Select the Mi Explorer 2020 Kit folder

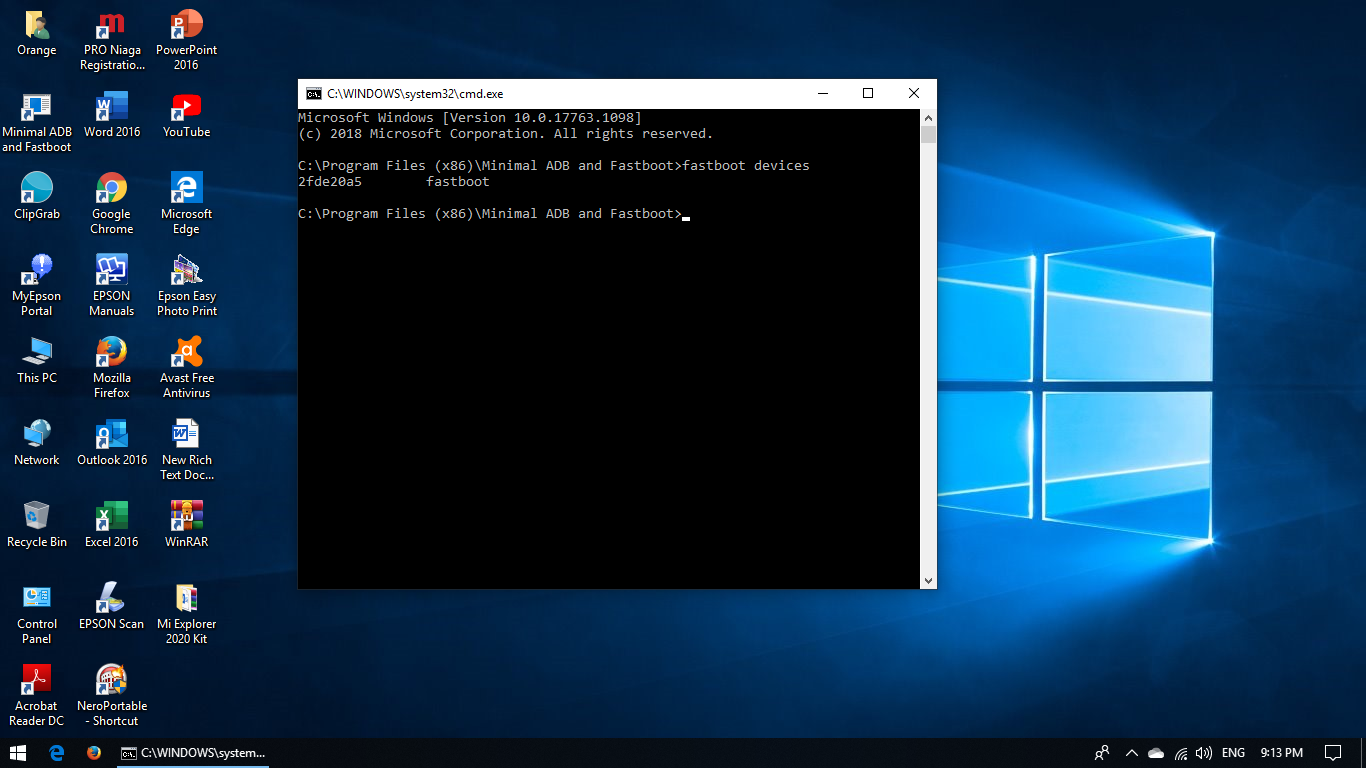coord(187,615)
